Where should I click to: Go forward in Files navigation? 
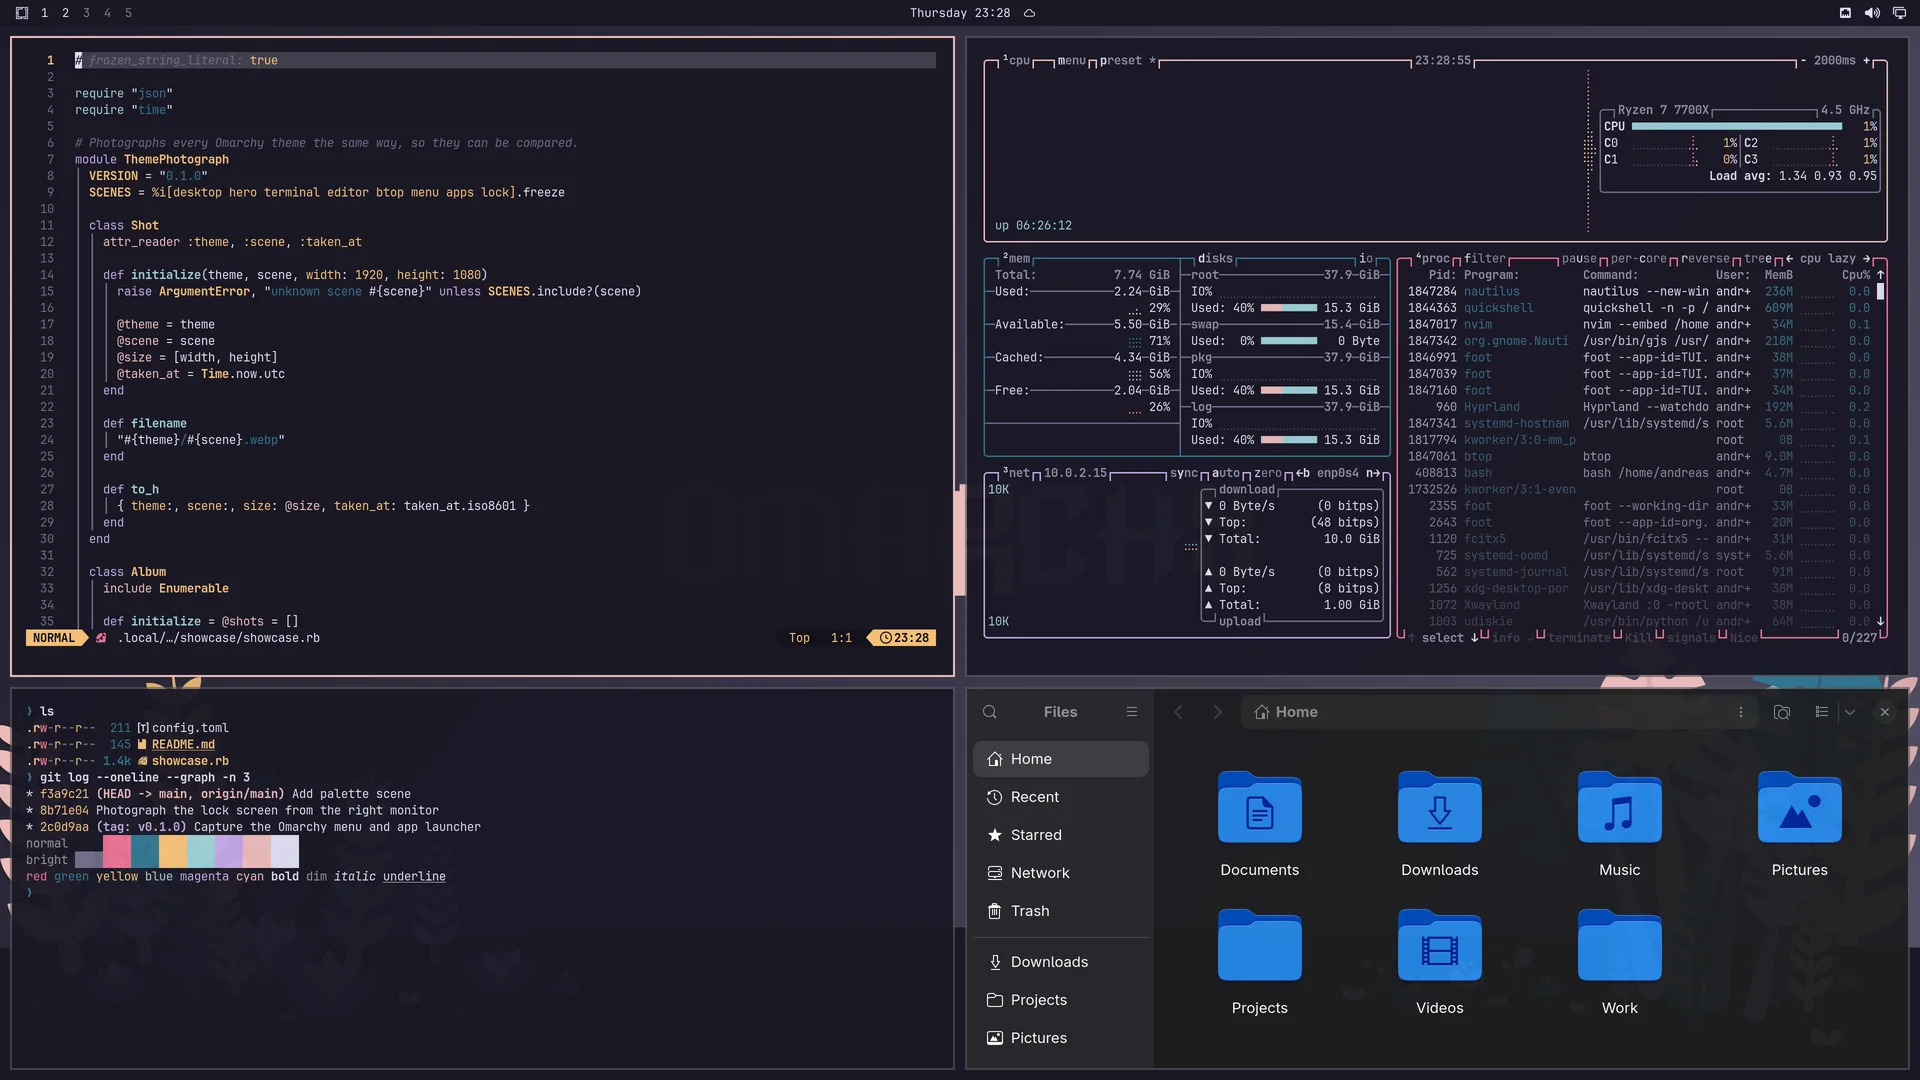(x=1217, y=712)
